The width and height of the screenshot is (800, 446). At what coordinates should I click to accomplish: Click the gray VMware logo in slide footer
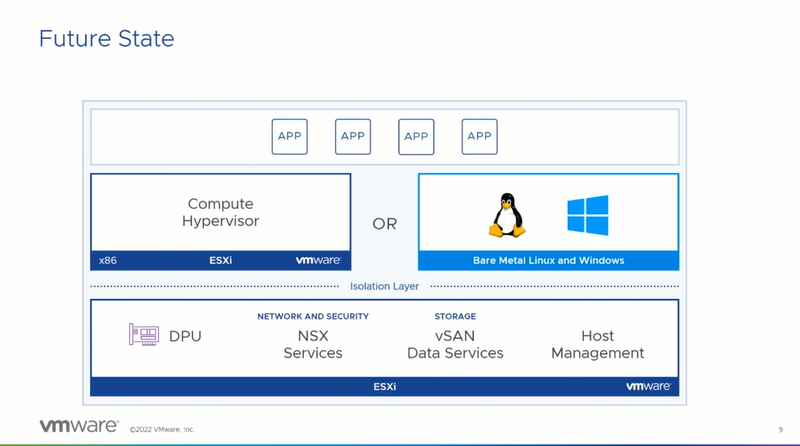[79, 426]
